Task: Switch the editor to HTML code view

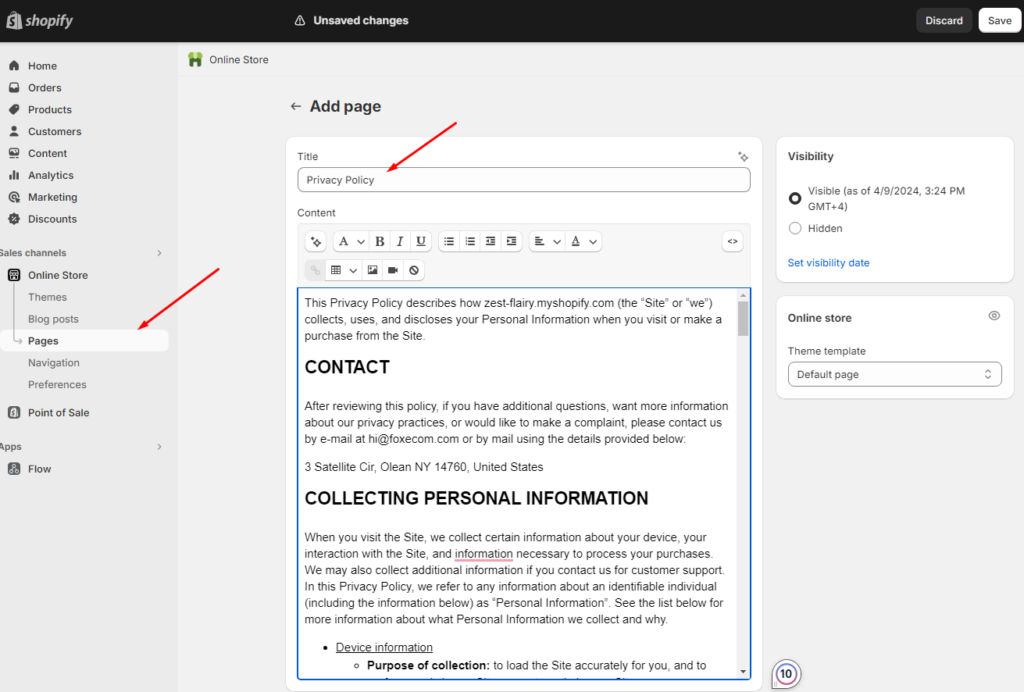Action: [732, 241]
